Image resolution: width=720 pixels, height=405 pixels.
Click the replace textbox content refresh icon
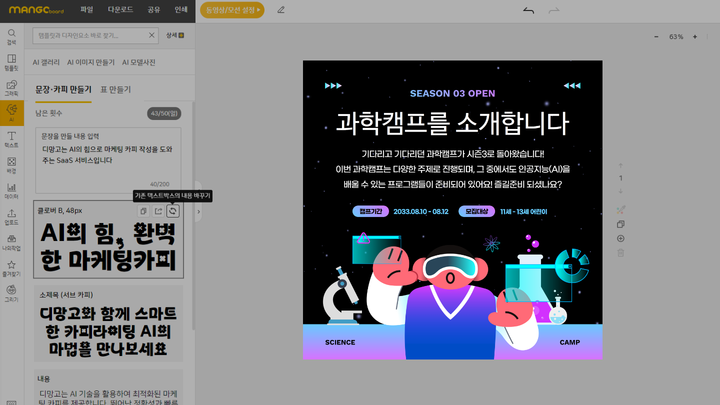click(x=173, y=211)
